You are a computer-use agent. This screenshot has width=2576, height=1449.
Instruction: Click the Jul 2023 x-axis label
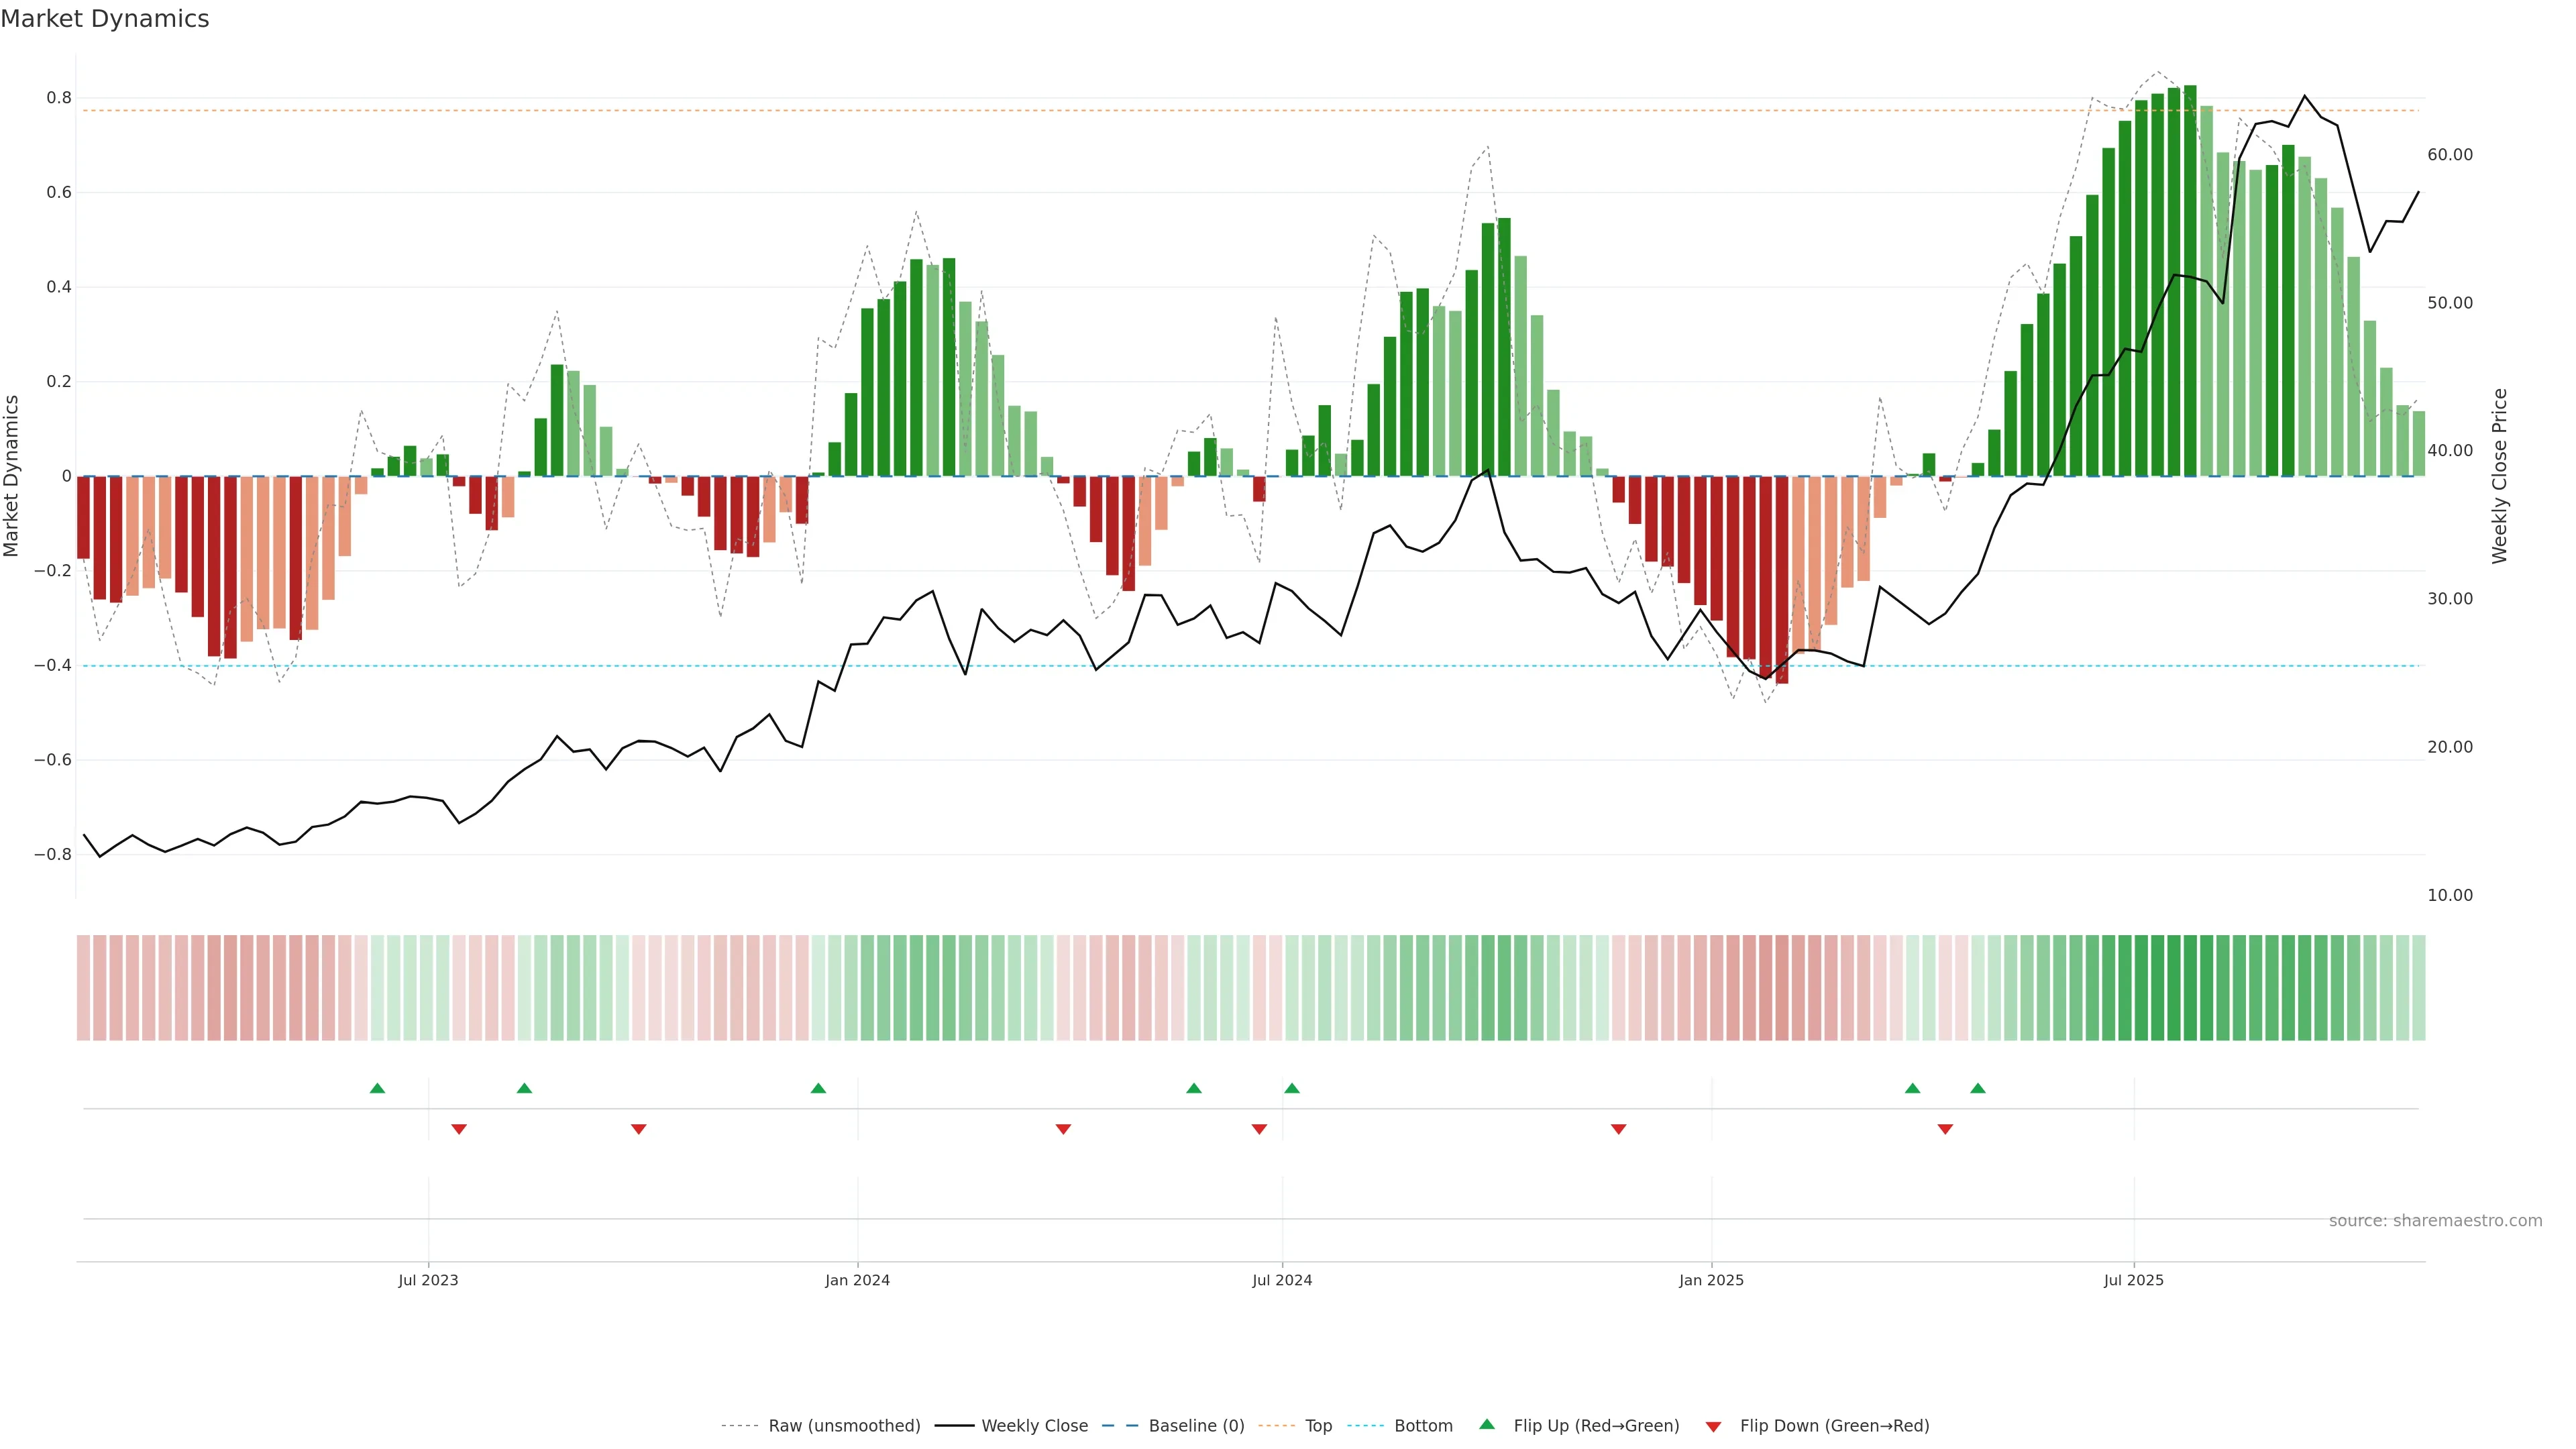point(428,1280)
